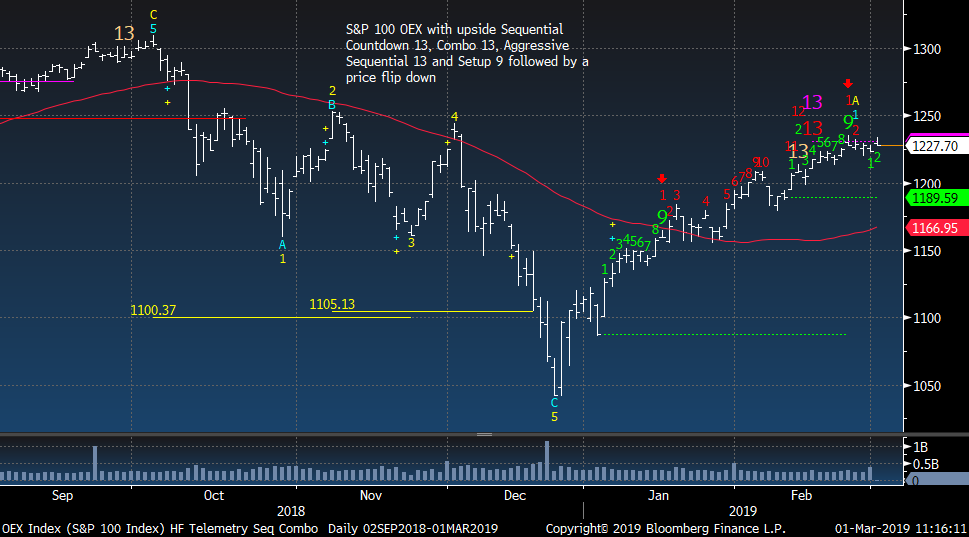Click the 'Daily 02SEP2018-01MAR2019' range text
969x537 pixels.
pyautogui.click(x=413, y=529)
